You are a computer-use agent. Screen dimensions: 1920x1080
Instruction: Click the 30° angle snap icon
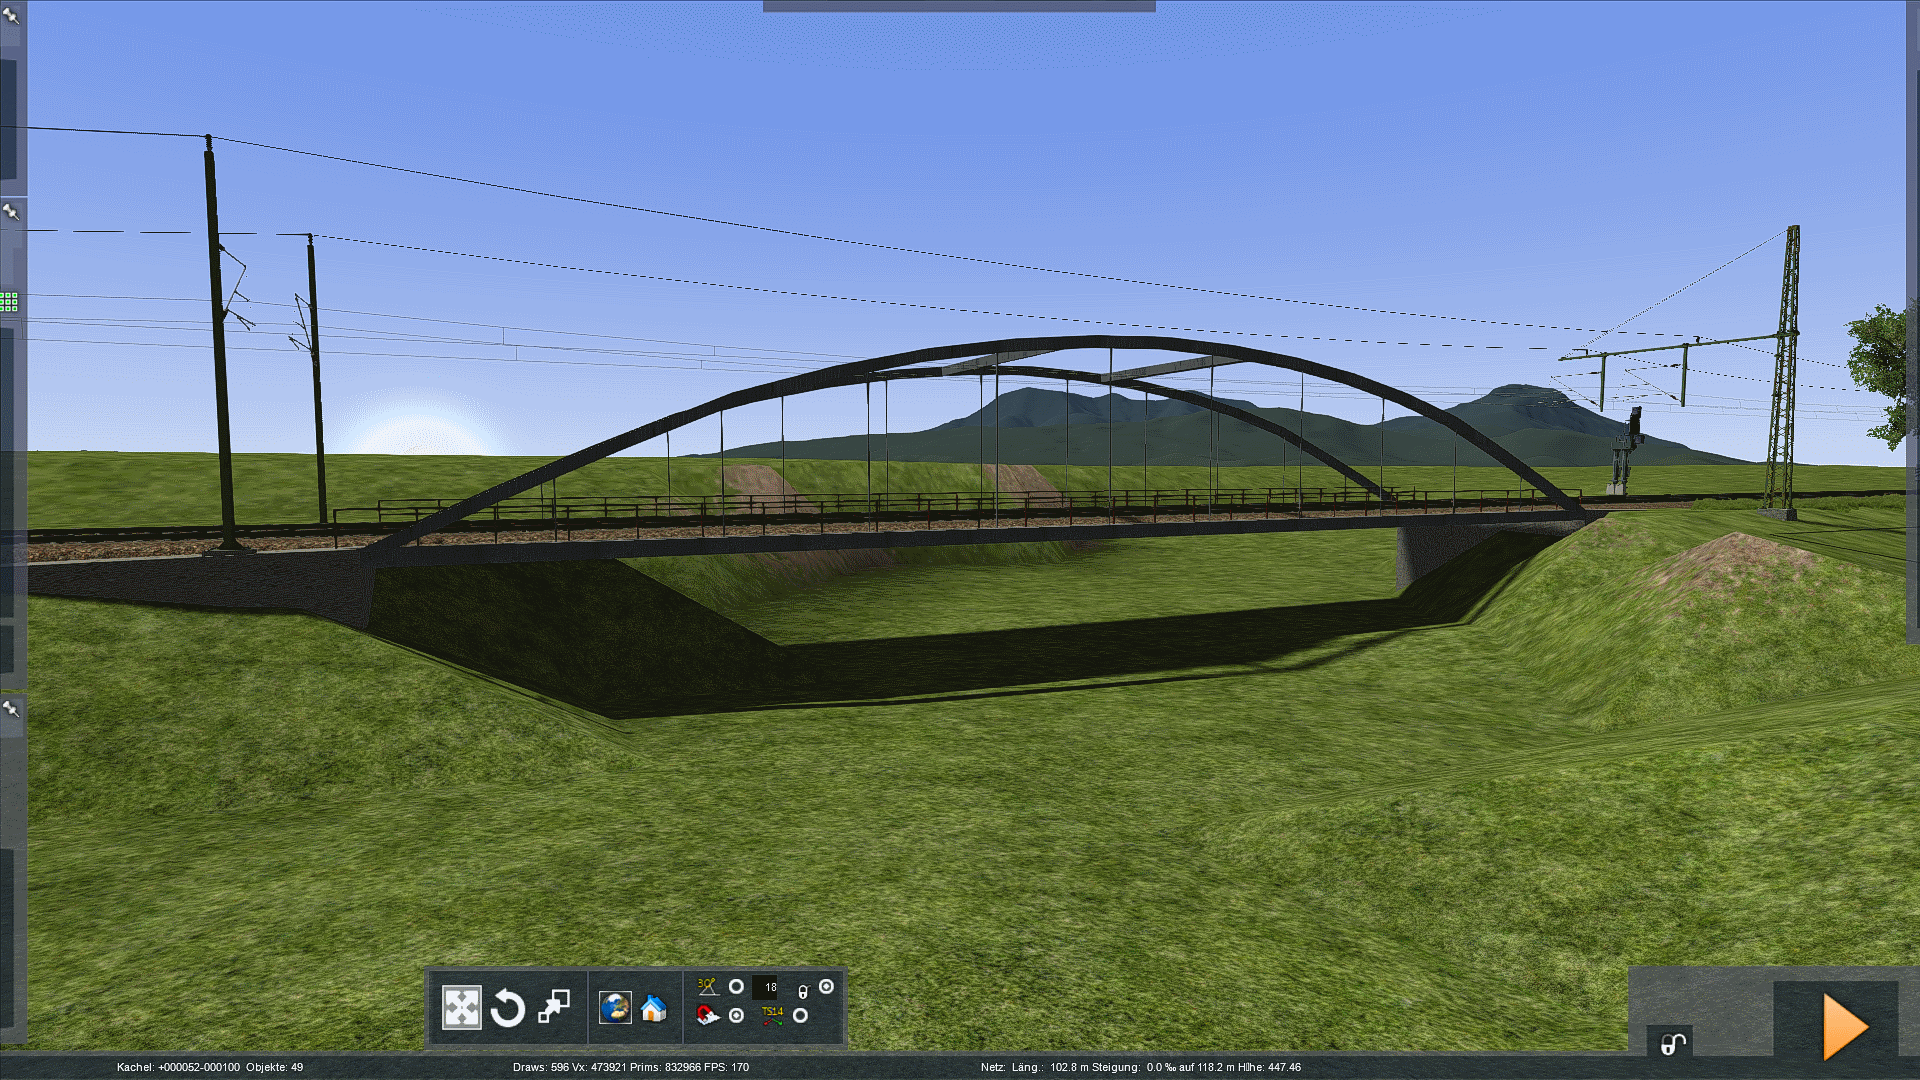point(707,987)
